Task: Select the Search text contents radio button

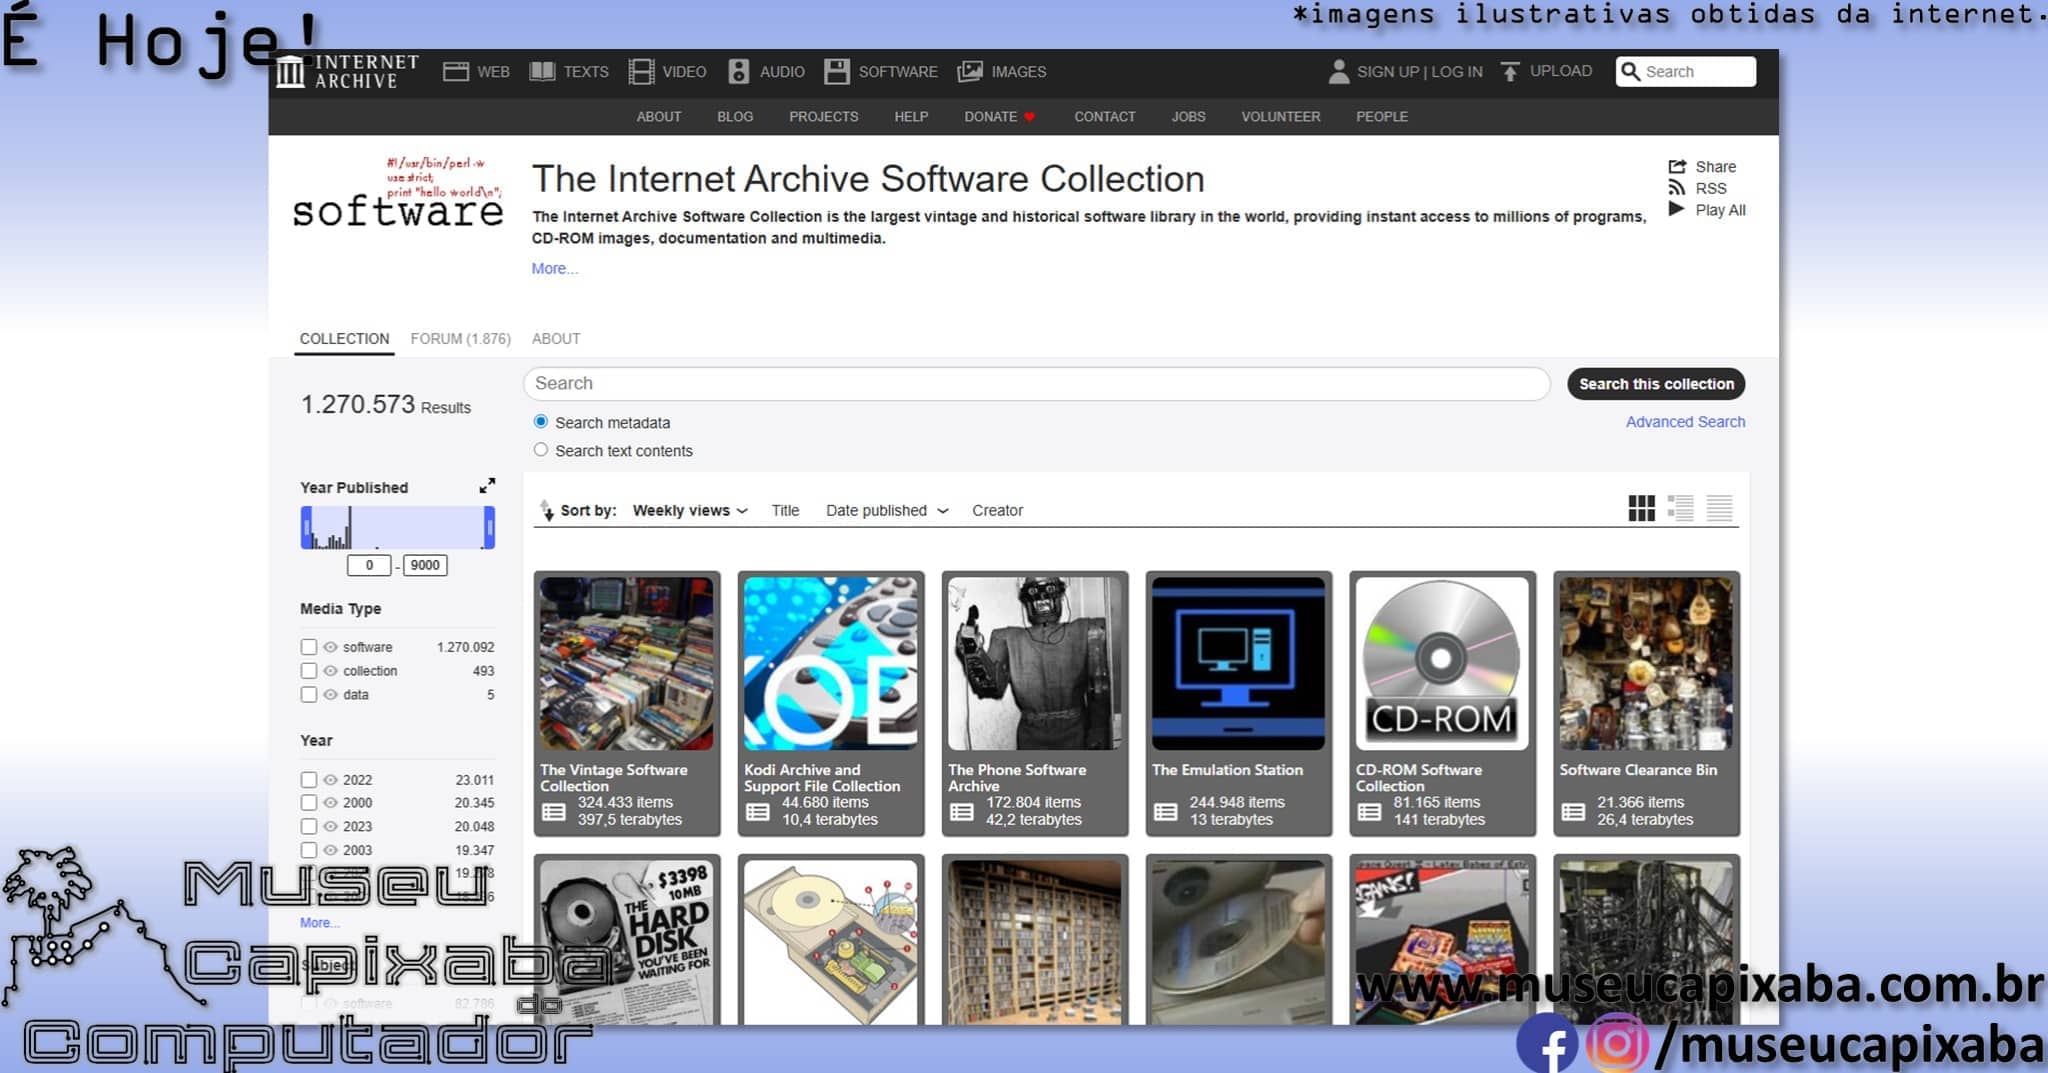Action: (x=541, y=450)
